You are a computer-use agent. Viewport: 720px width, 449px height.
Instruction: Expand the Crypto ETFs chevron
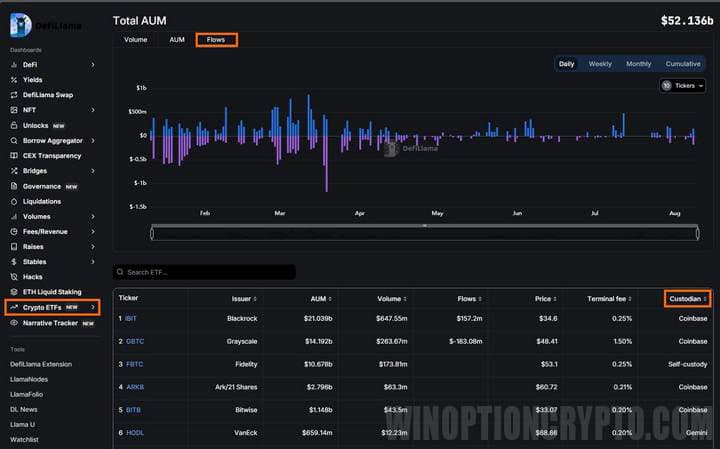pos(93,307)
